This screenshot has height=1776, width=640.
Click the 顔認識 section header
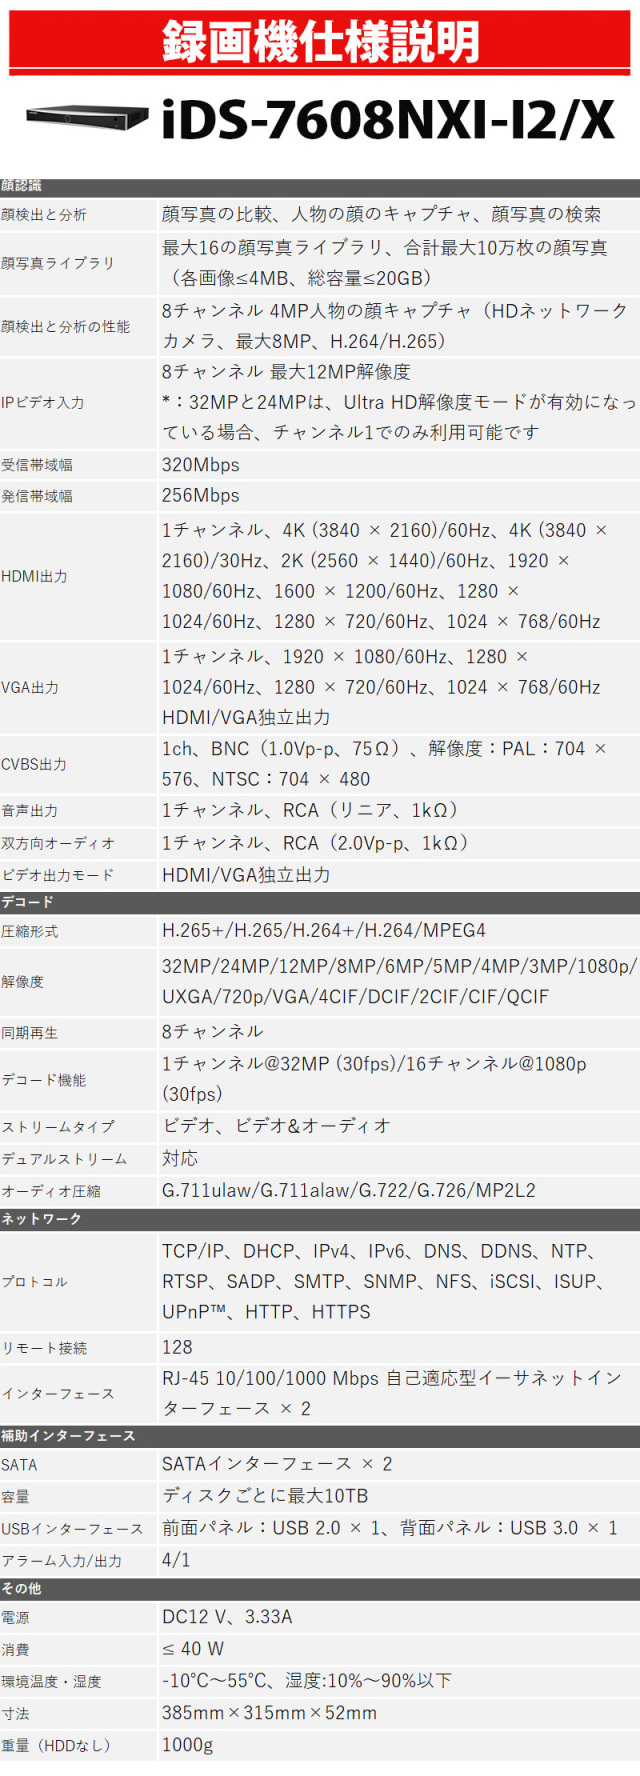click(22, 186)
